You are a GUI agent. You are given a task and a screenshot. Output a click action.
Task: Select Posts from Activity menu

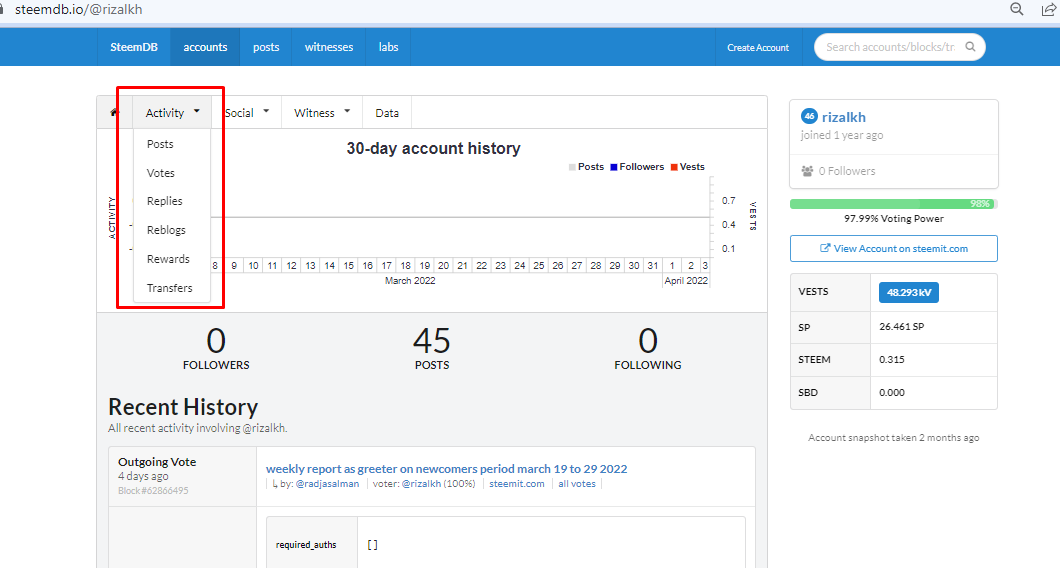160,144
